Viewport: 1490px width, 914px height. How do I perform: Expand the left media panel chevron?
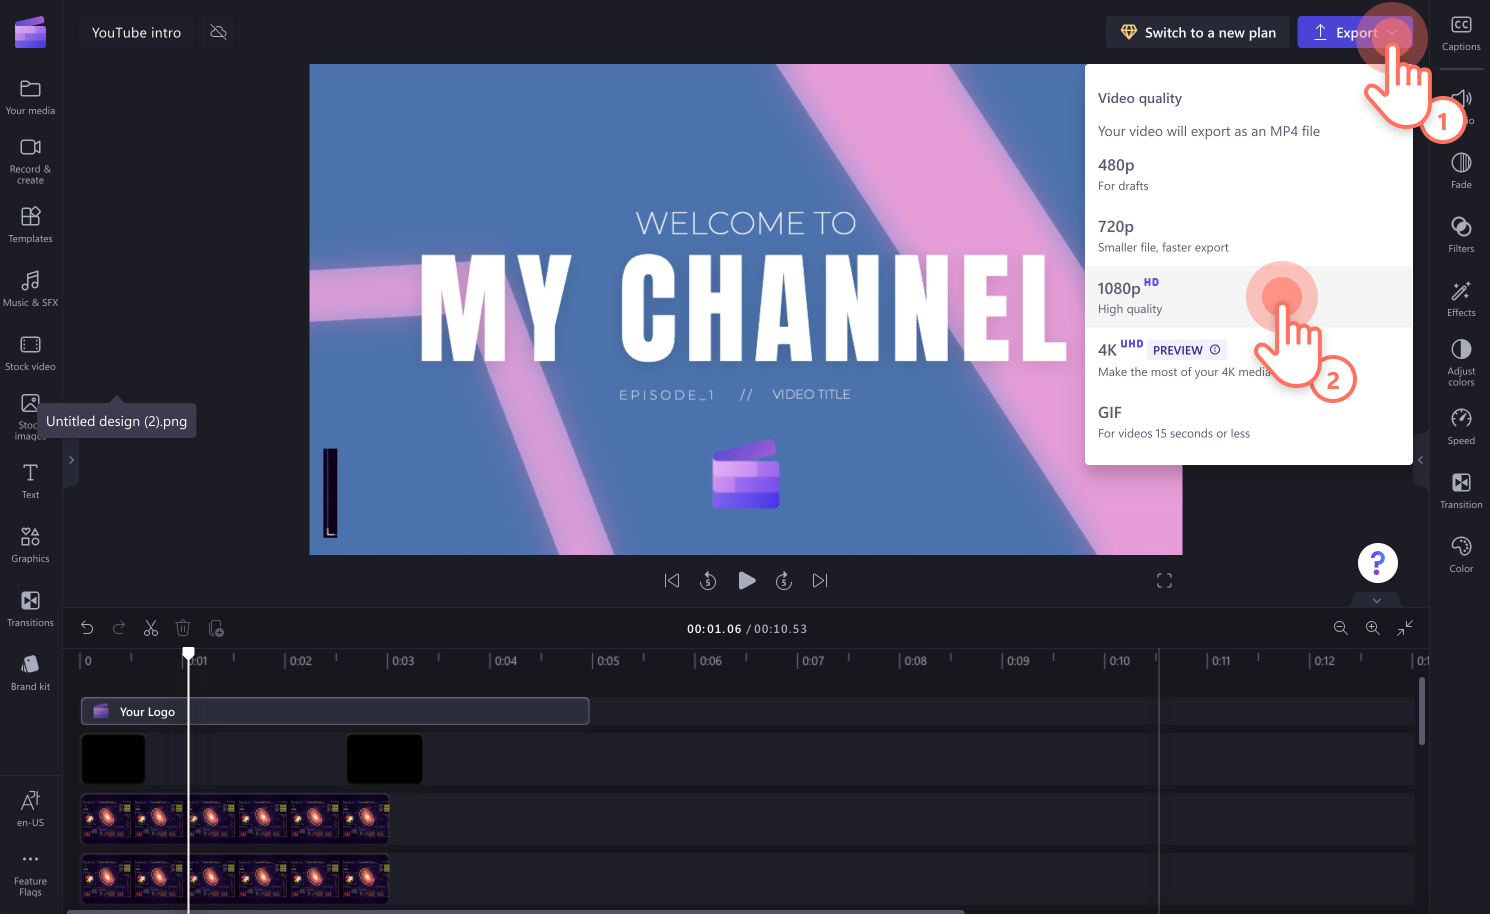tap(70, 460)
